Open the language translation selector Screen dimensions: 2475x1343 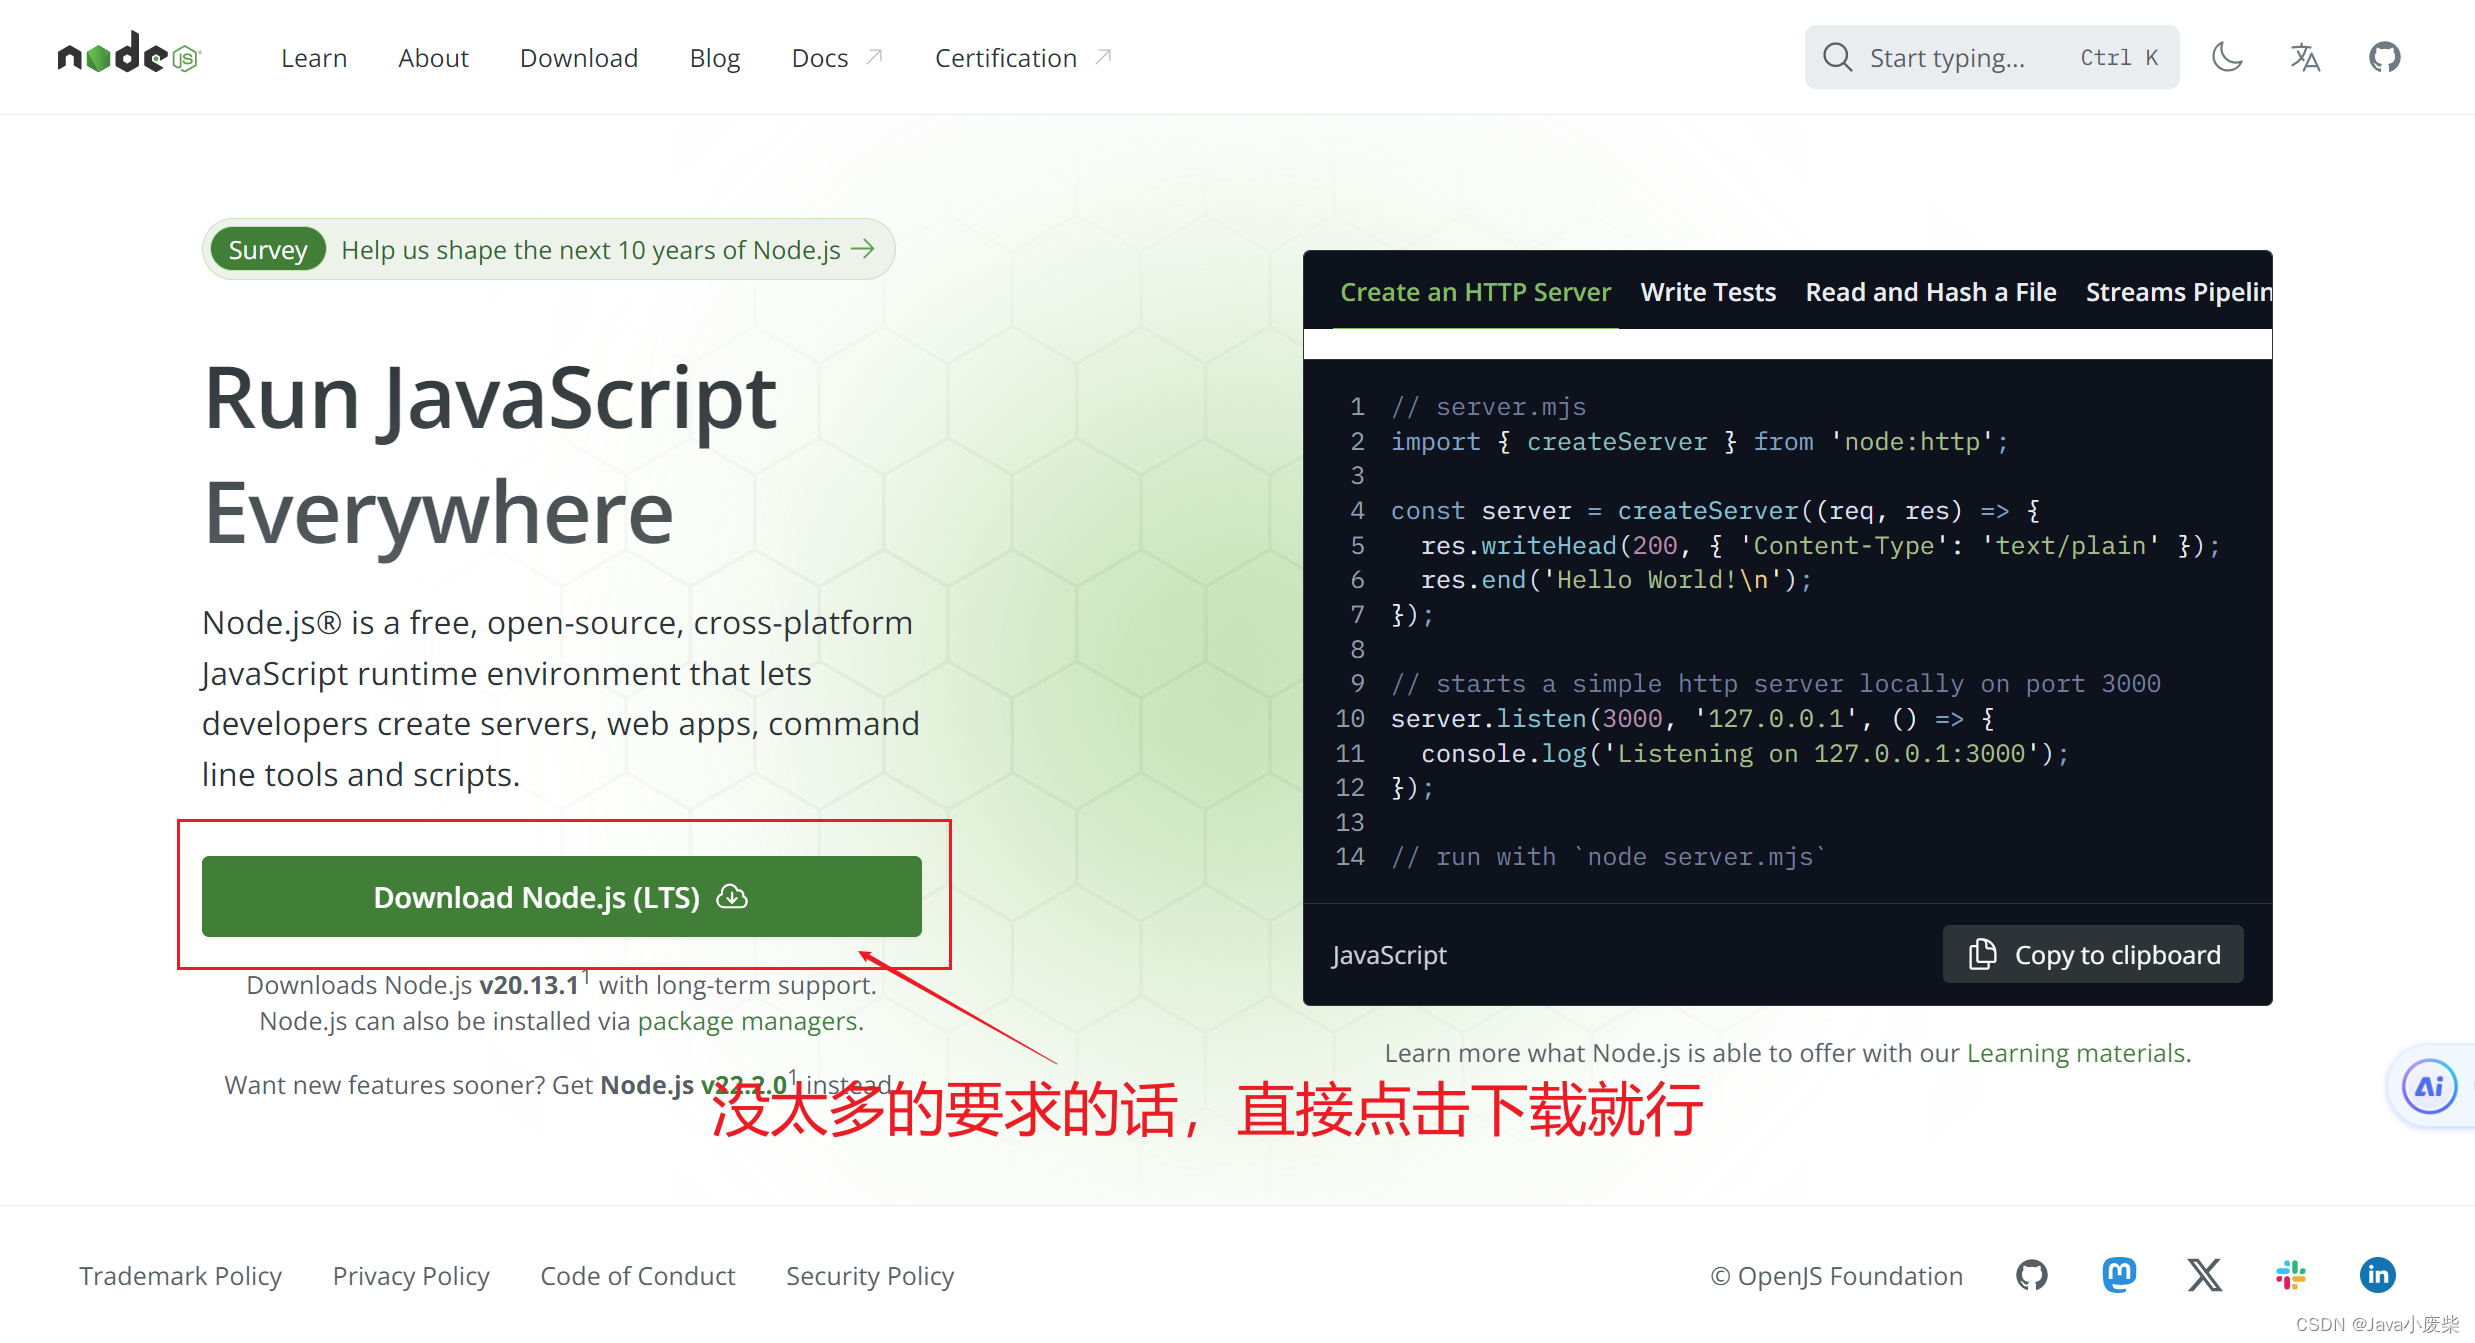pyautogui.click(x=2305, y=57)
